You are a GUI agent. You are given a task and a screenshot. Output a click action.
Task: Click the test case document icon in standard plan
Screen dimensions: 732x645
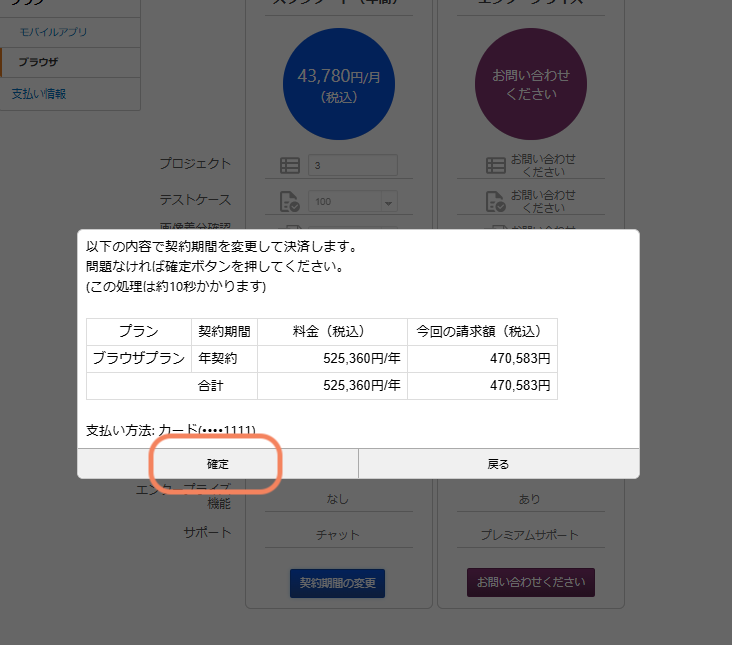pyautogui.click(x=289, y=202)
